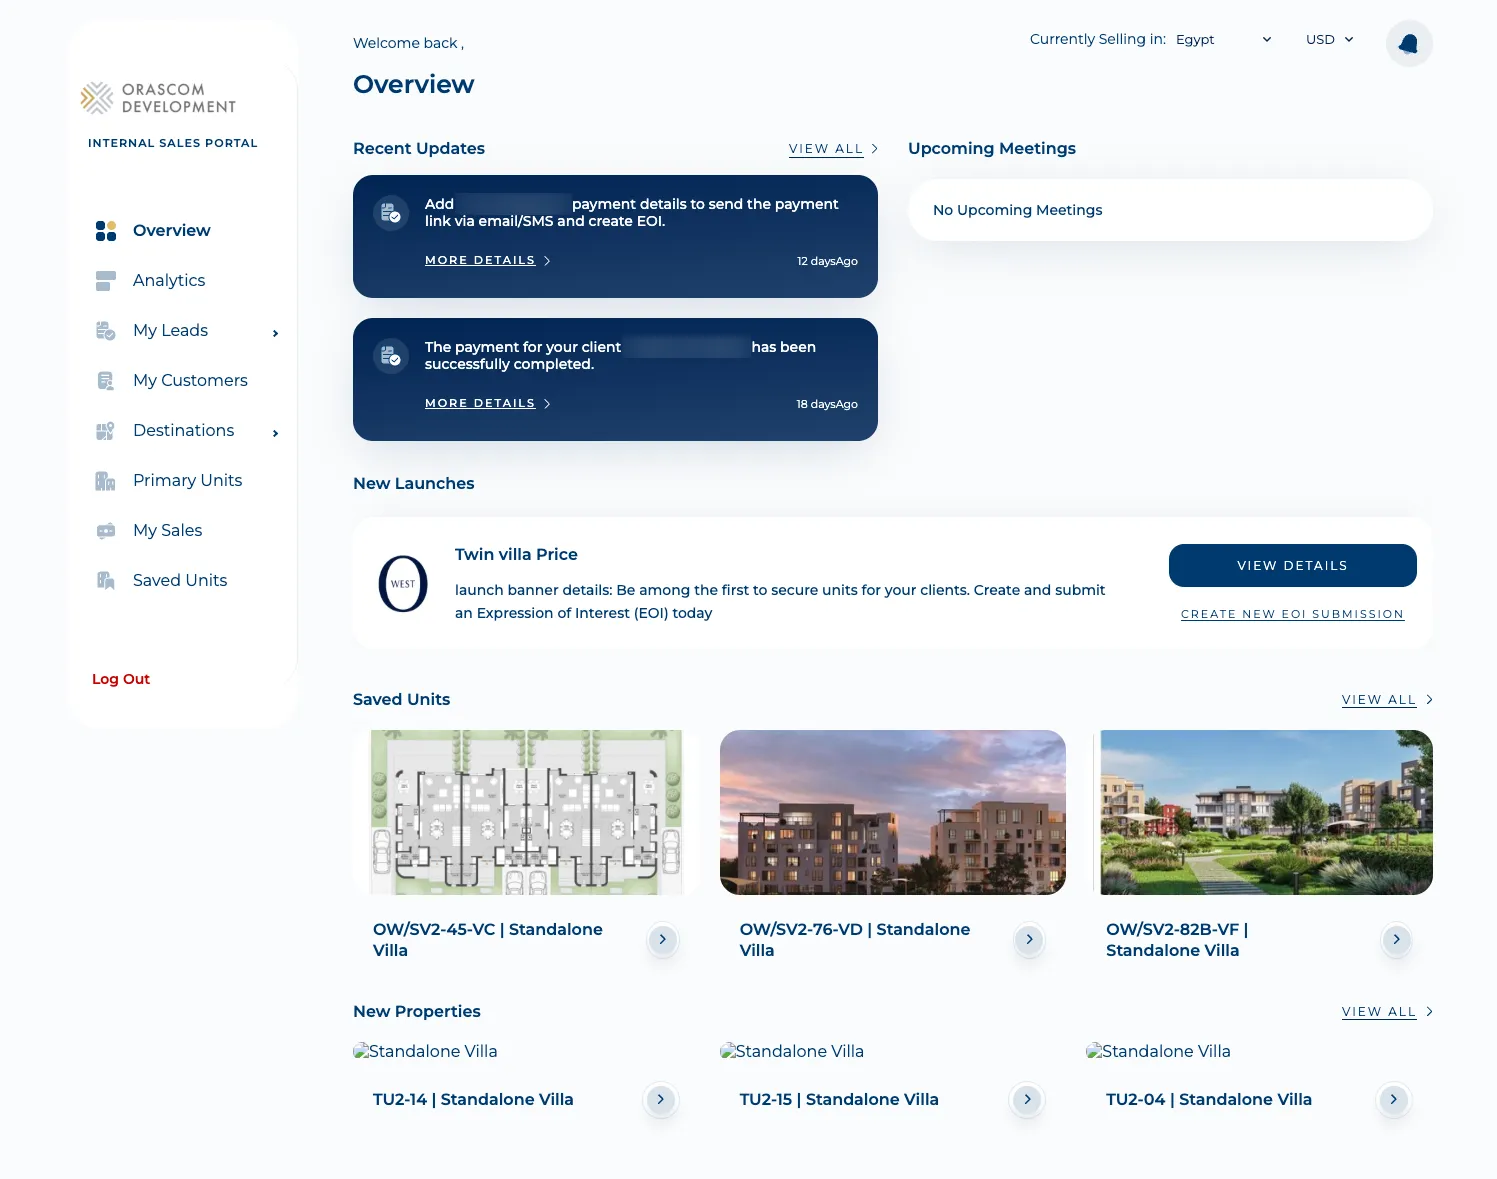This screenshot has width=1497, height=1179.
Task: View all New Properties
Action: 1387,1012
